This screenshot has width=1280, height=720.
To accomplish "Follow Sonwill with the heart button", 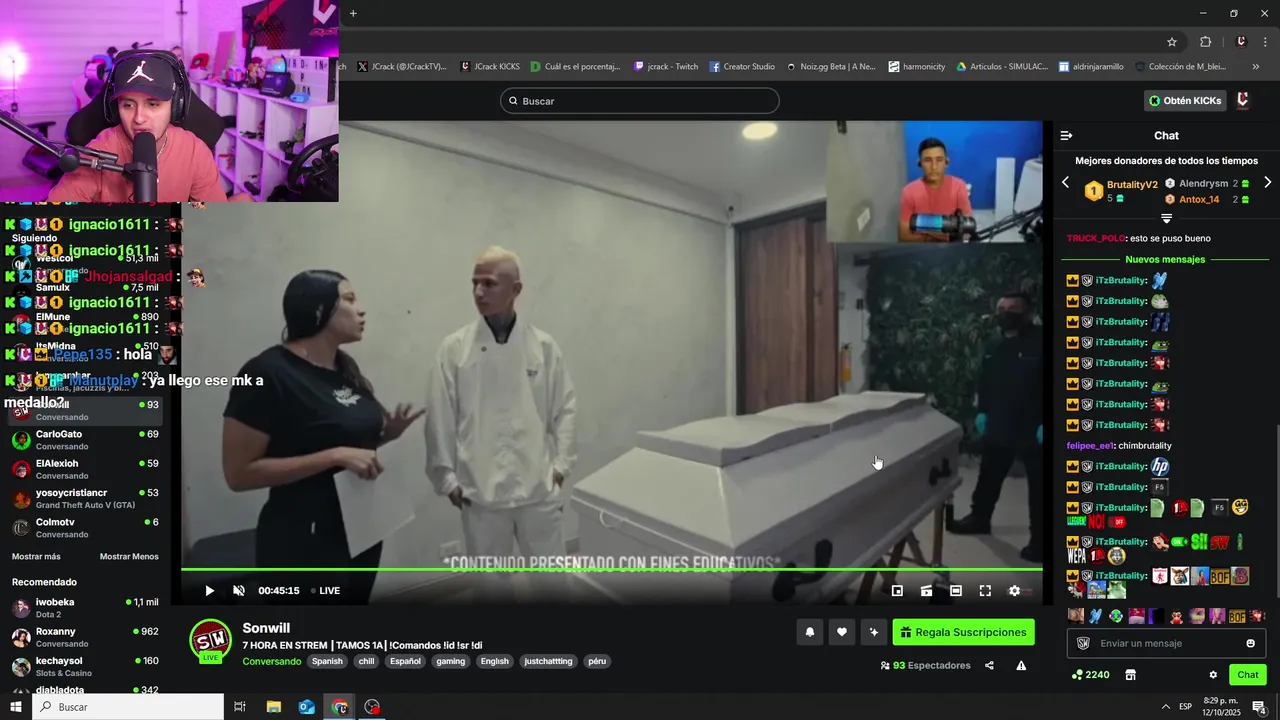I will click(842, 632).
